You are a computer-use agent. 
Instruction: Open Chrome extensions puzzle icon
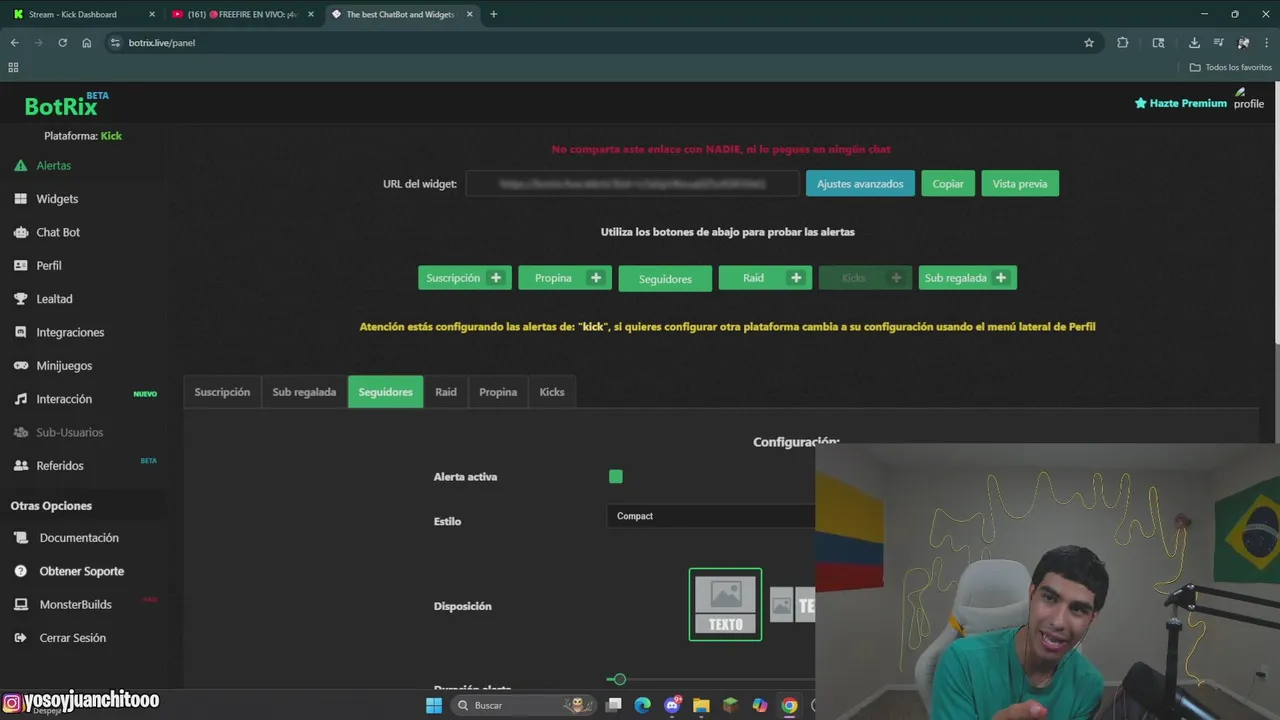tap(1123, 43)
